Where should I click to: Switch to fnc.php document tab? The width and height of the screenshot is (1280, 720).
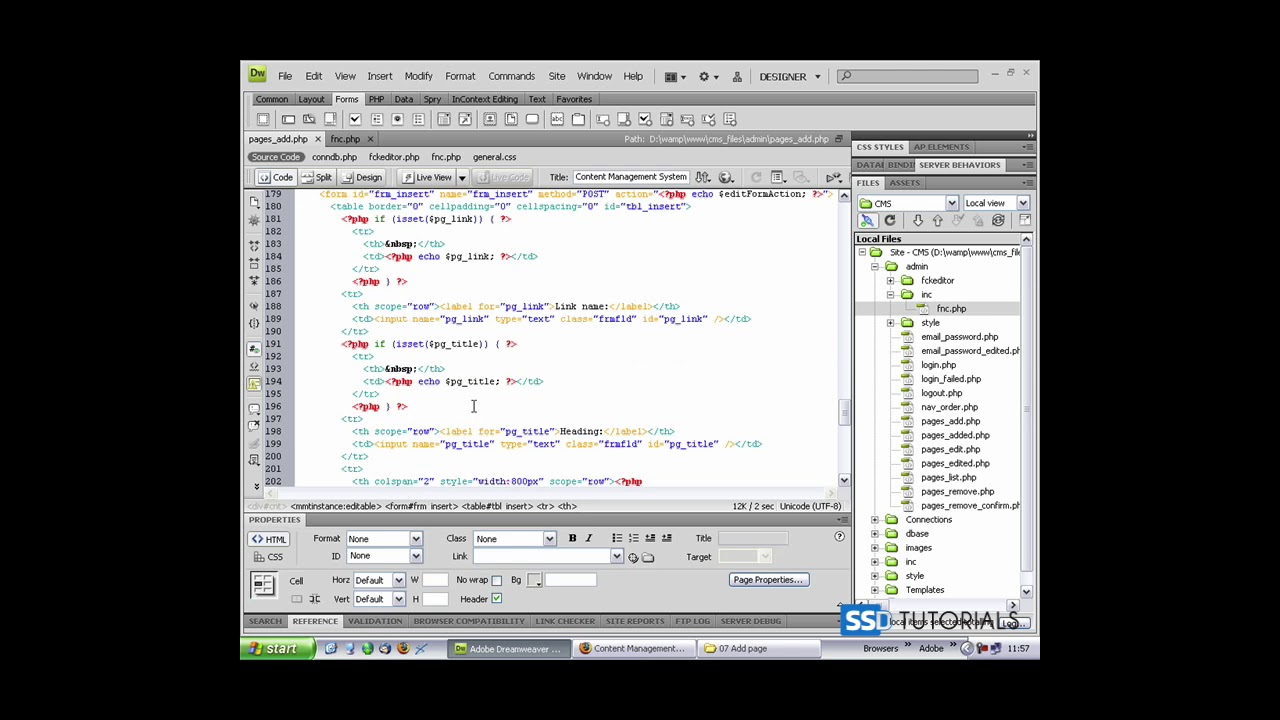[345, 139]
